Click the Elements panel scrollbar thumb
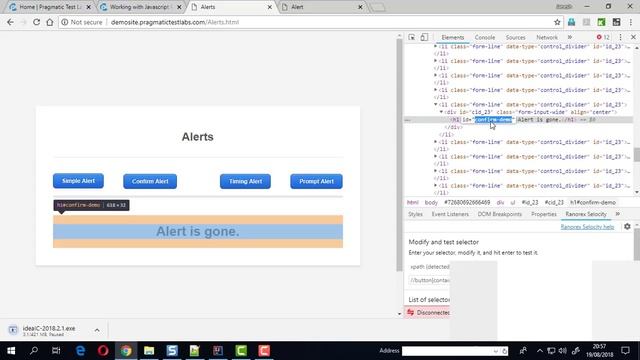Viewport: 640px width, 360px height. [637, 155]
